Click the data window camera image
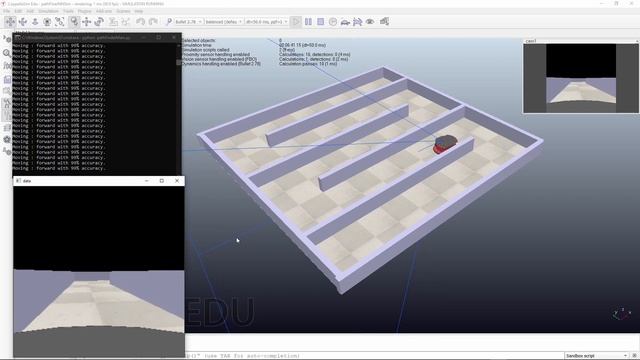This screenshot has width=640, height=360. coord(99,271)
